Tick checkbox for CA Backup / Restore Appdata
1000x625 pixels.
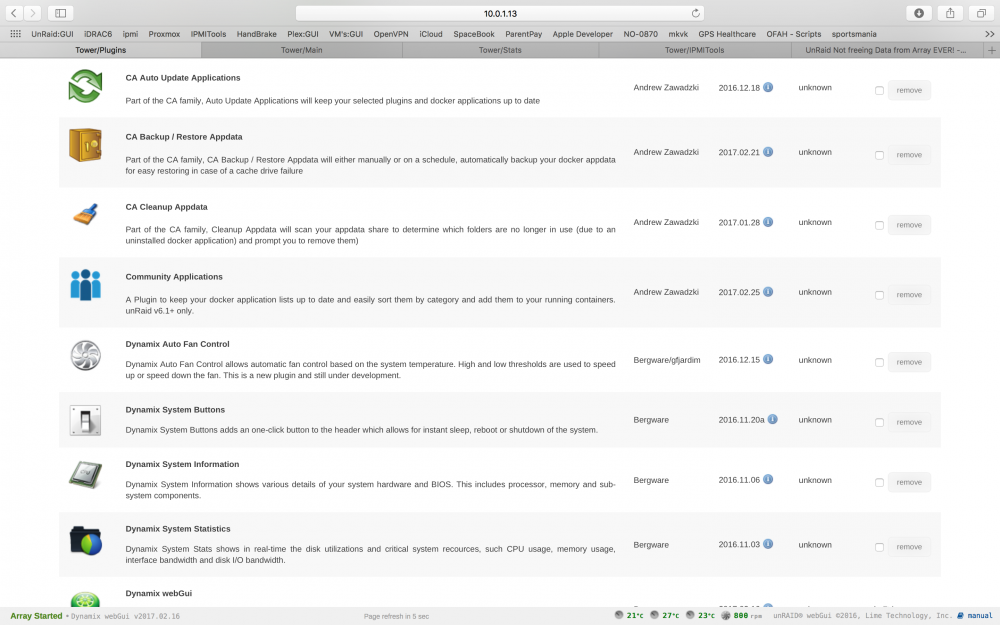pyautogui.click(x=879, y=155)
